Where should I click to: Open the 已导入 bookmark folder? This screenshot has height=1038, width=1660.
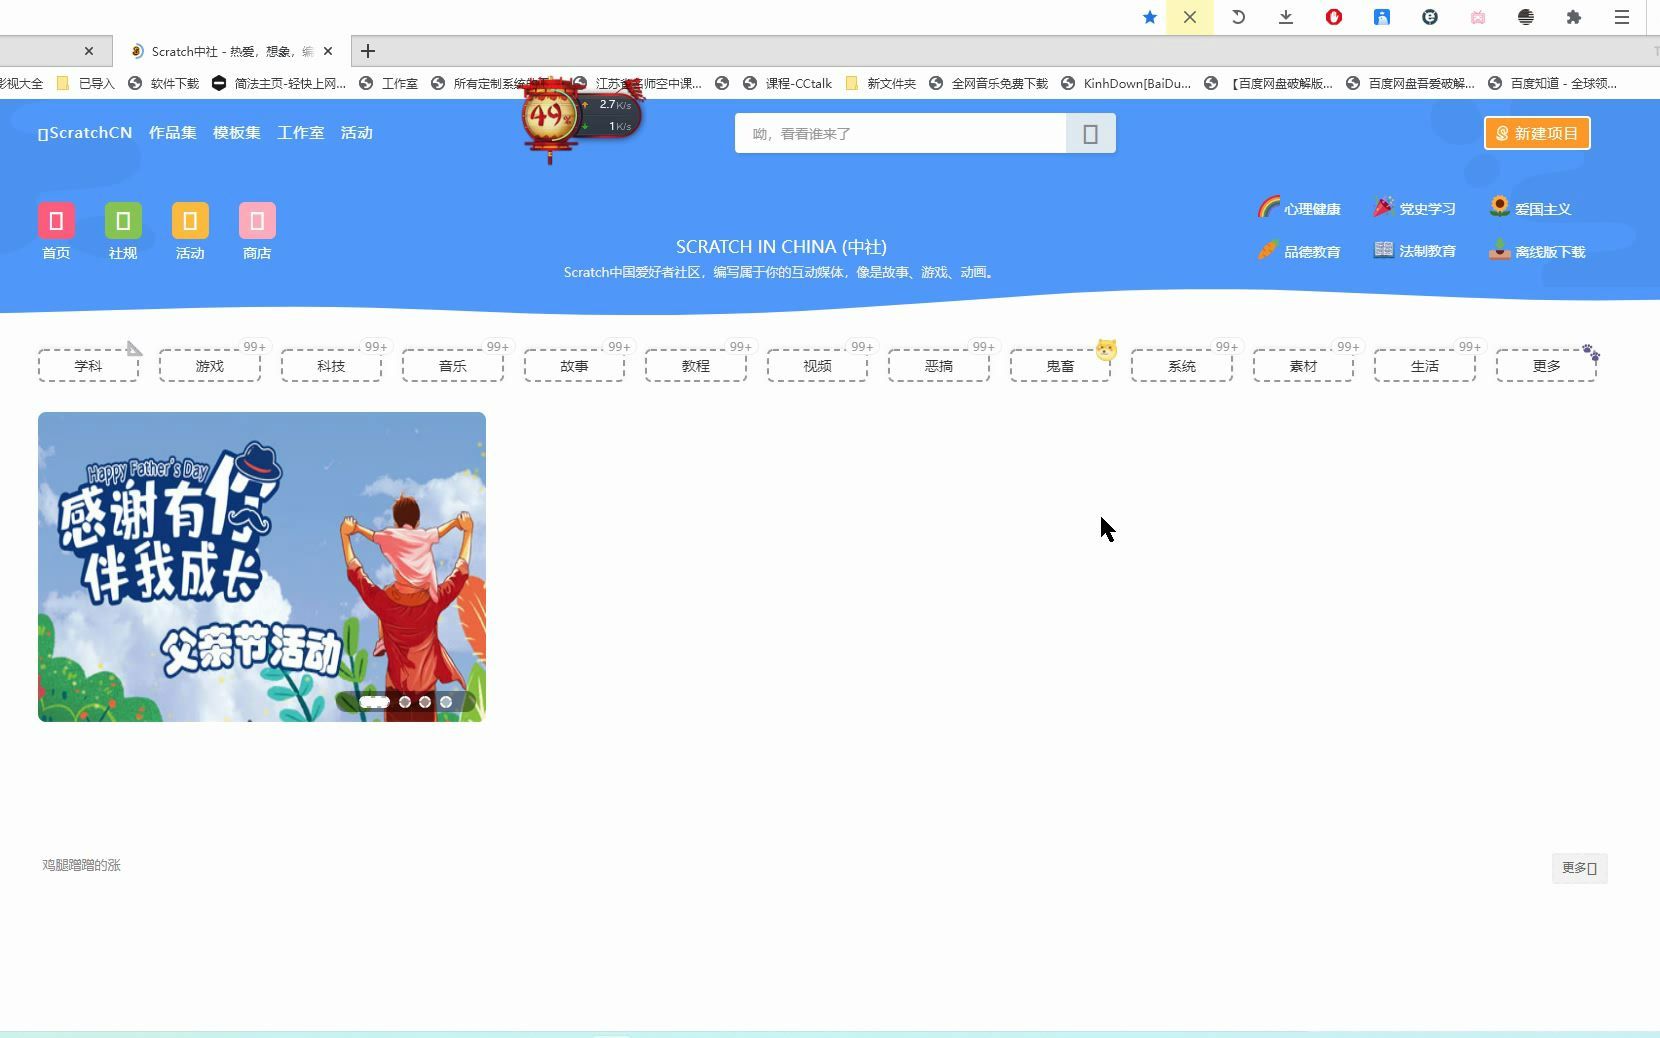[86, 83]
